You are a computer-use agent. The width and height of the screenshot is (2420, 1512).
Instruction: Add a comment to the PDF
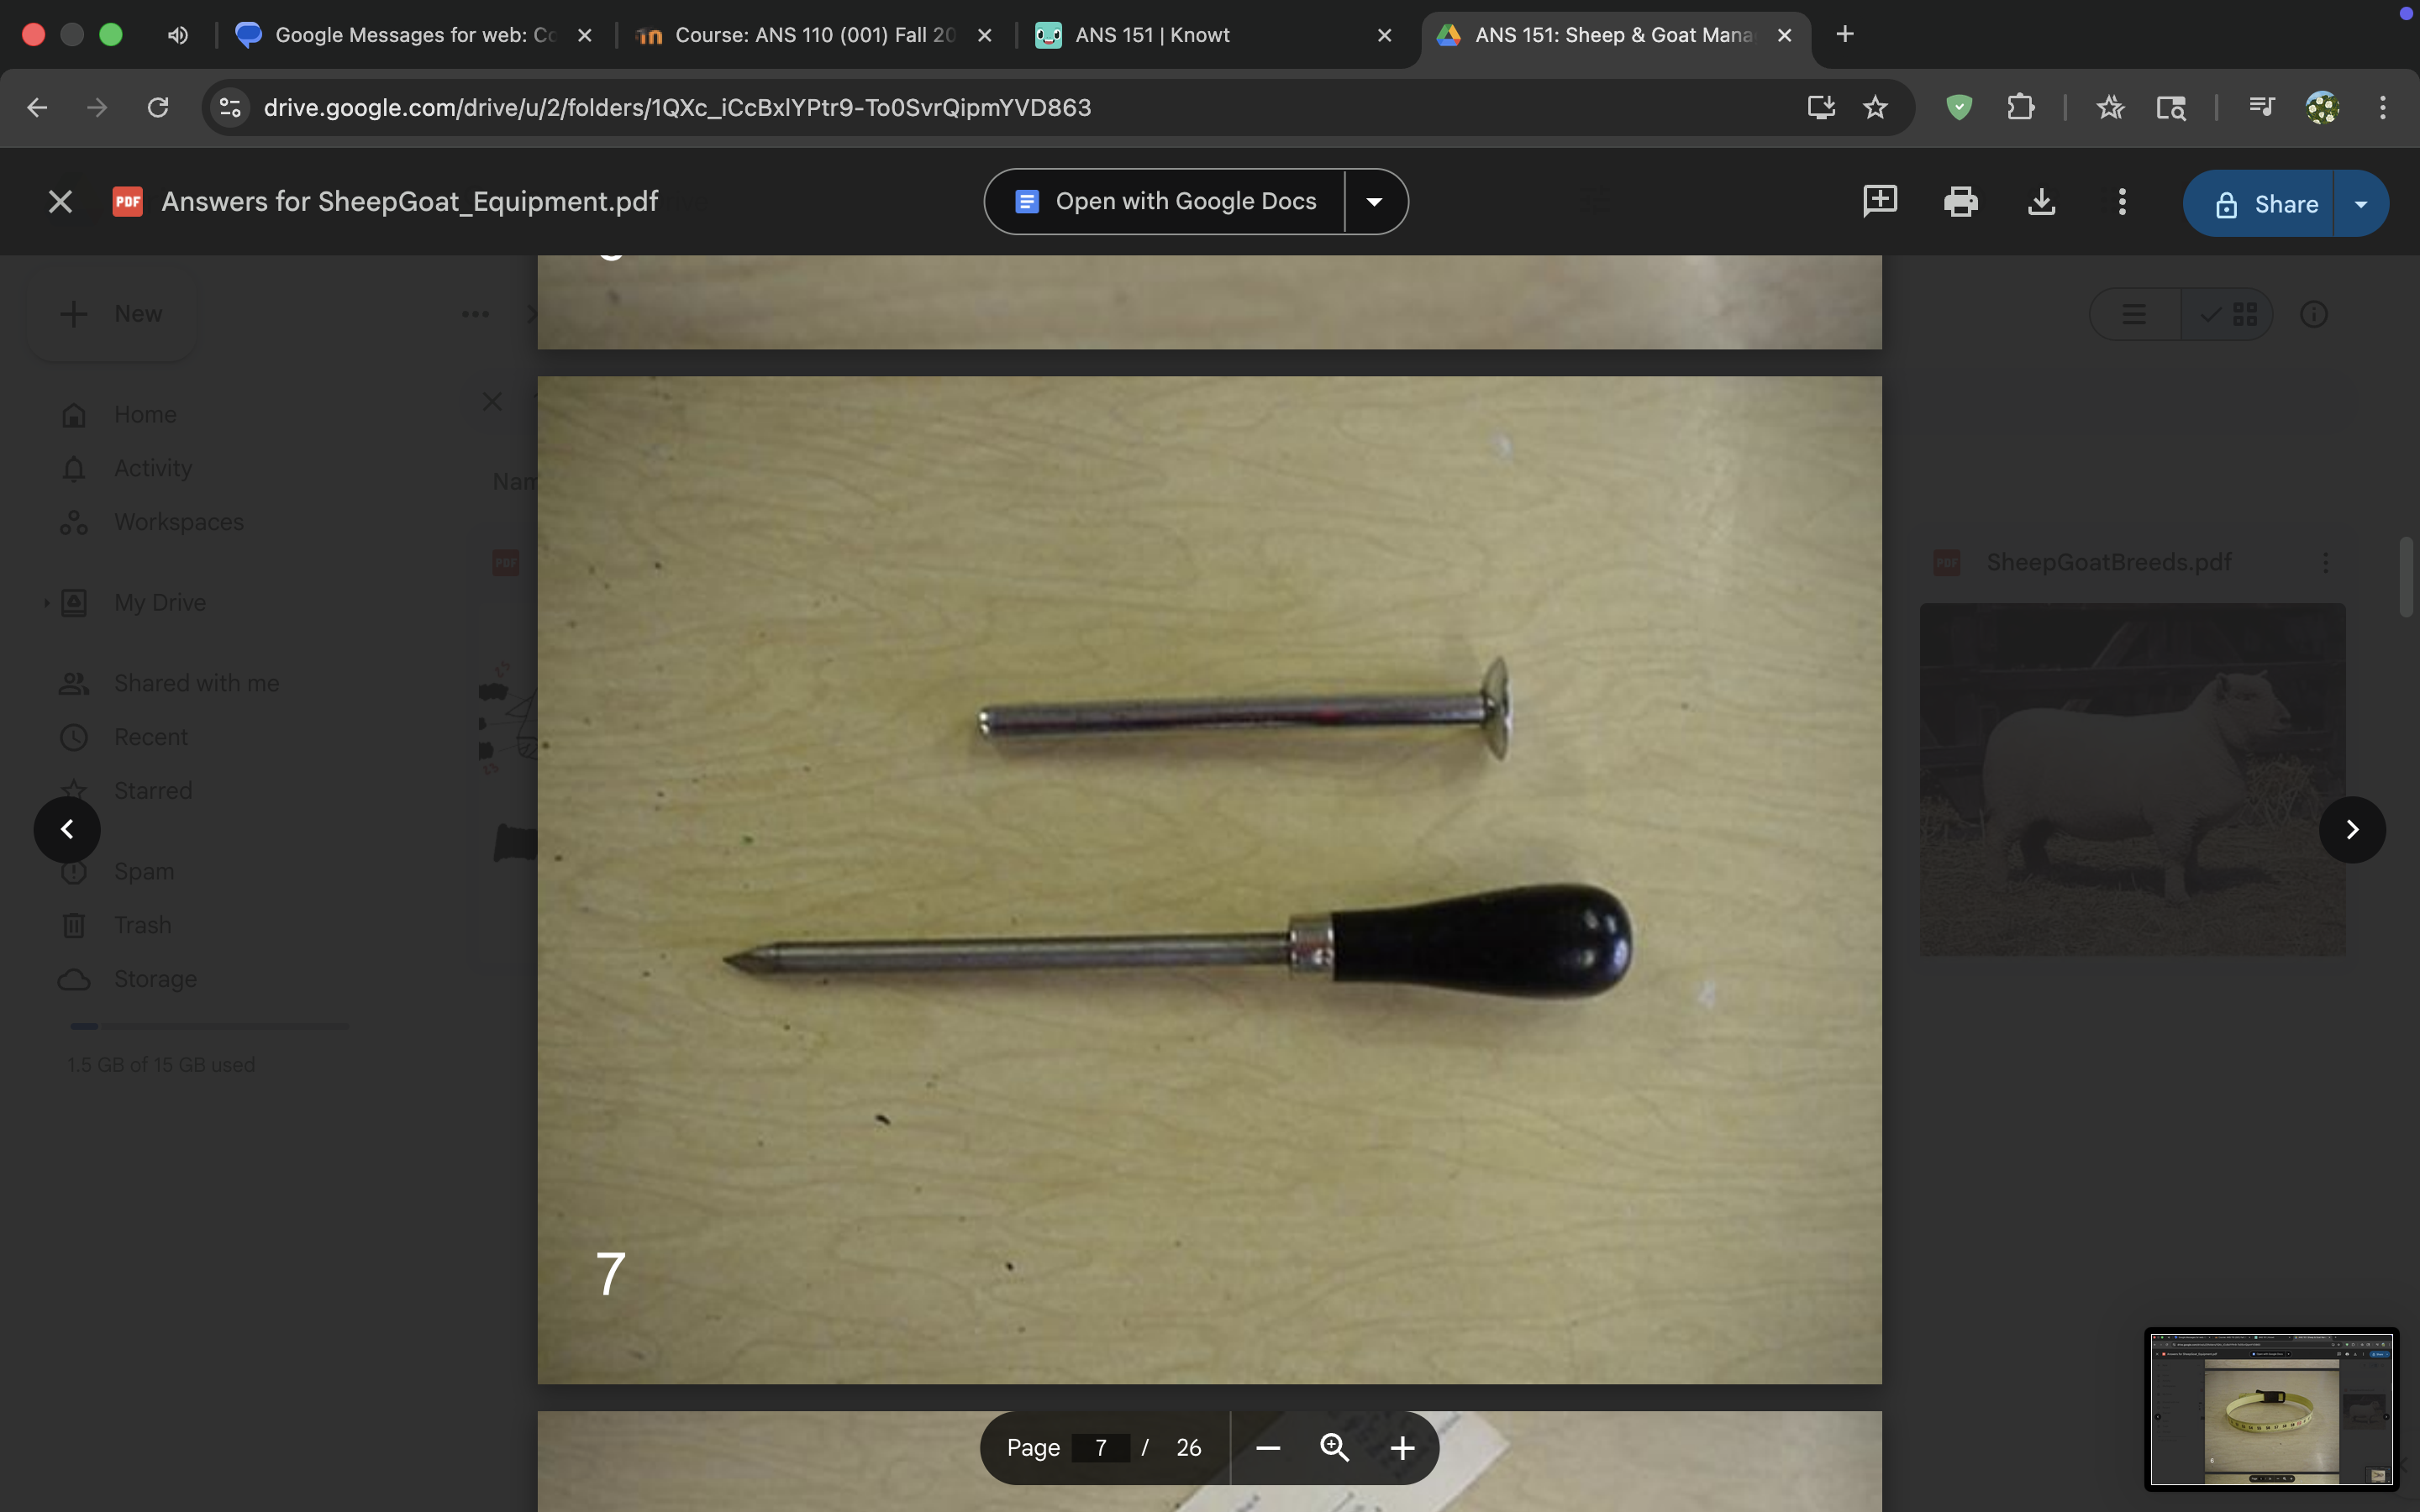point(1878,202)
